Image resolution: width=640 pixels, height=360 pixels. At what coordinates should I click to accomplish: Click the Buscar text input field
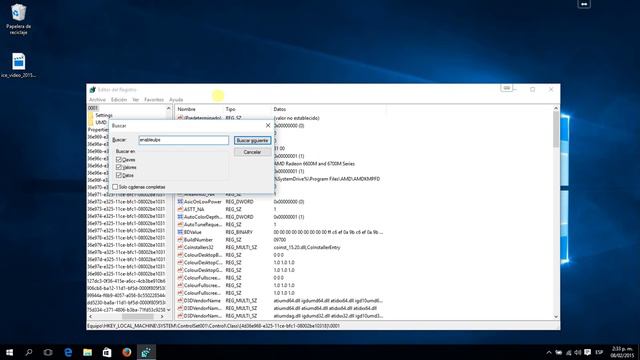(183, 140)
